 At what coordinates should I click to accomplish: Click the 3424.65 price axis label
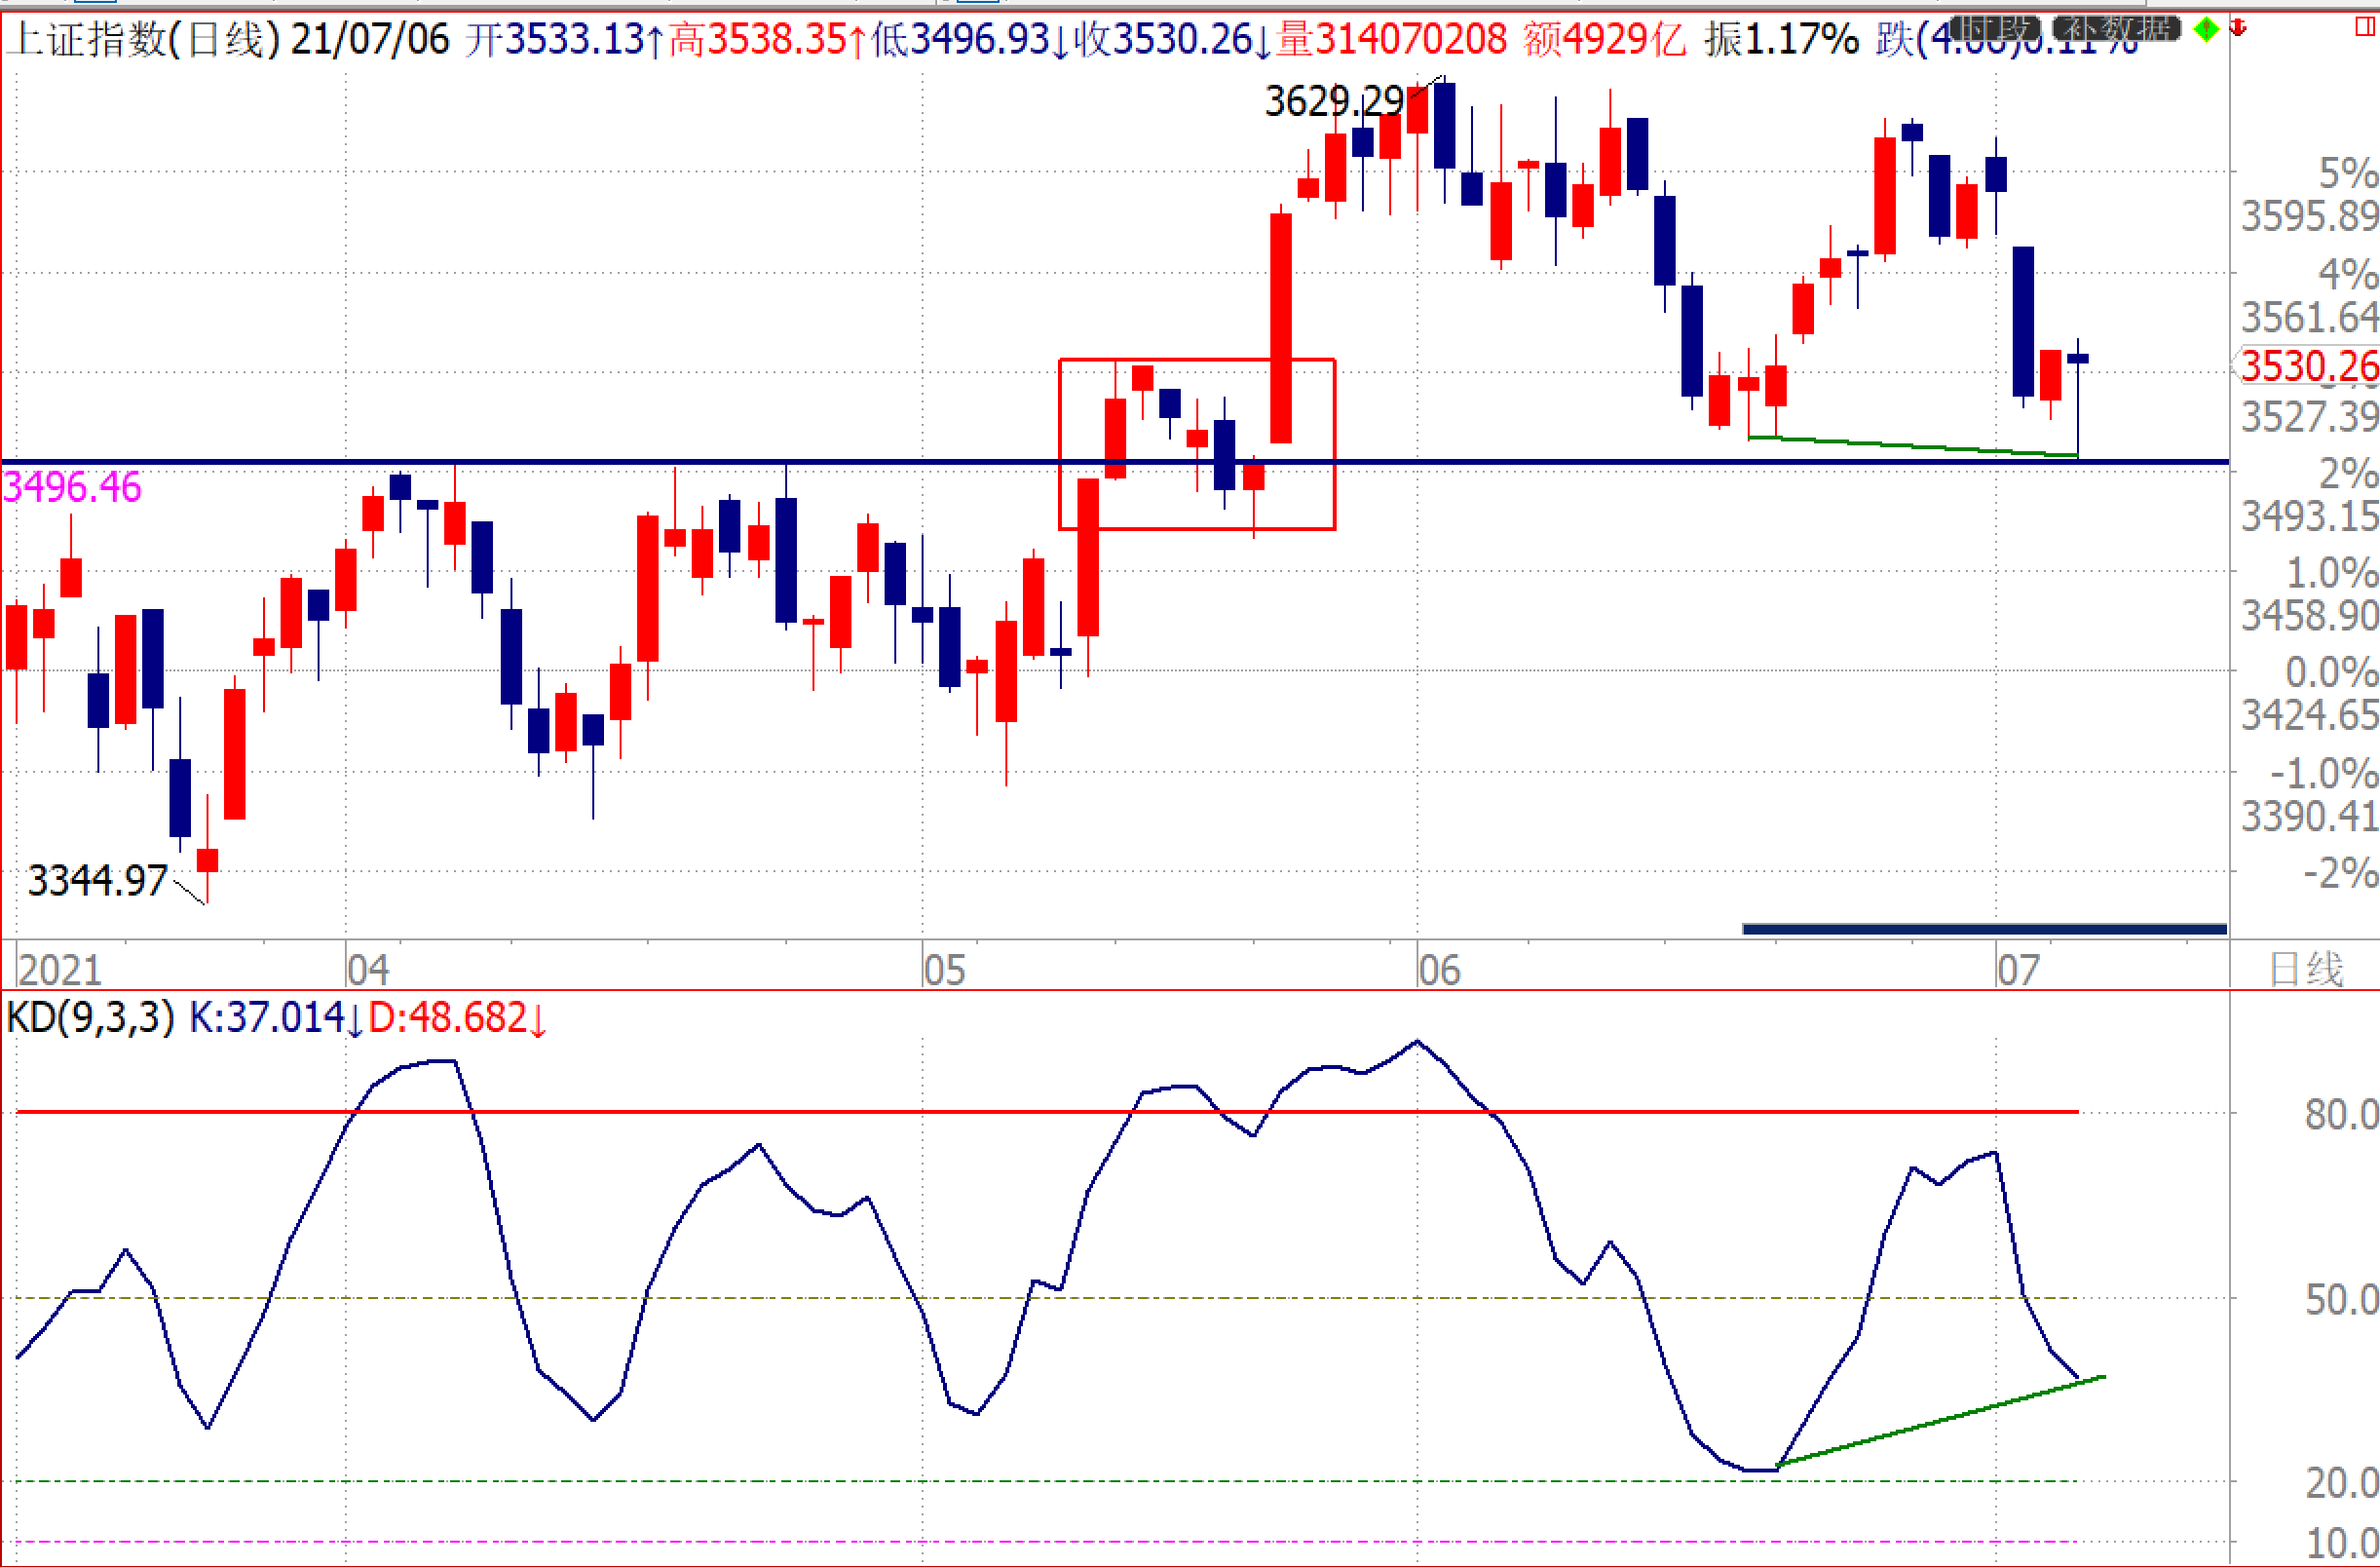coord(2309,715)
